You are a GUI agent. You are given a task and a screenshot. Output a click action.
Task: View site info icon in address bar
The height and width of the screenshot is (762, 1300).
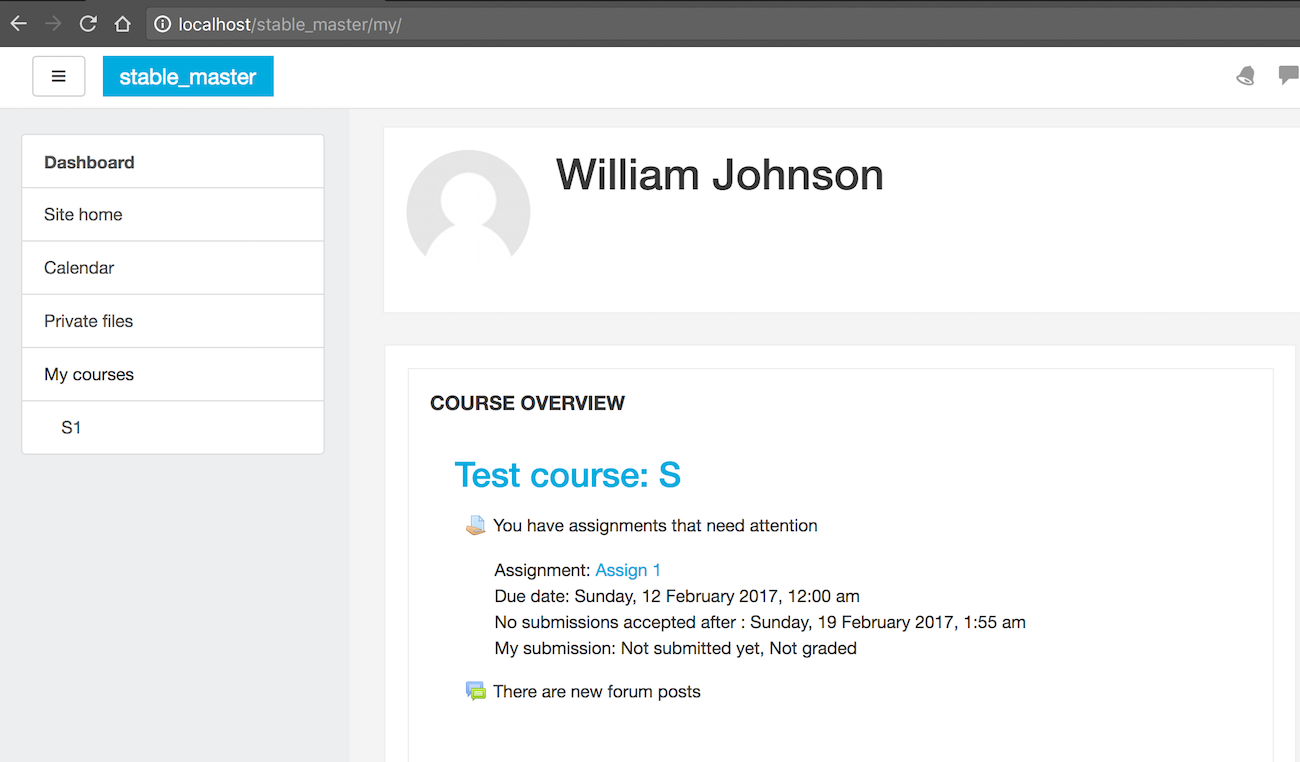coord(163,24)
